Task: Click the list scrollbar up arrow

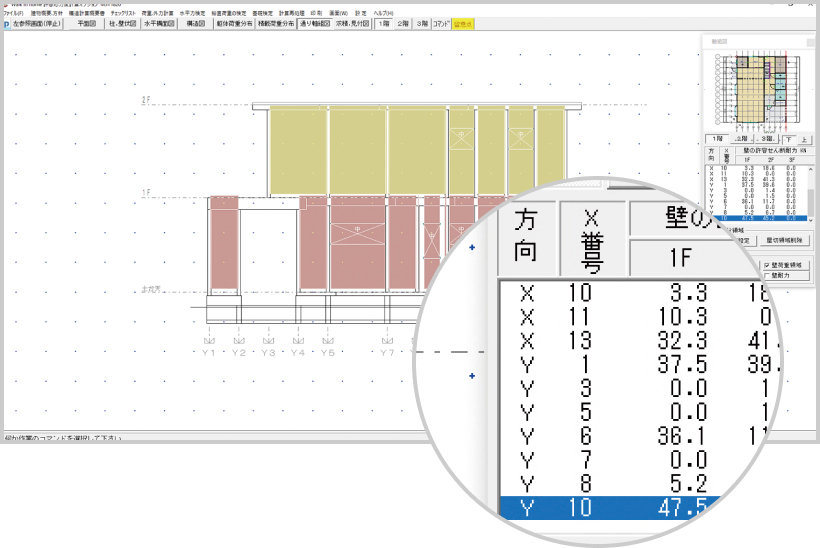Action: [x=811, y=169]
